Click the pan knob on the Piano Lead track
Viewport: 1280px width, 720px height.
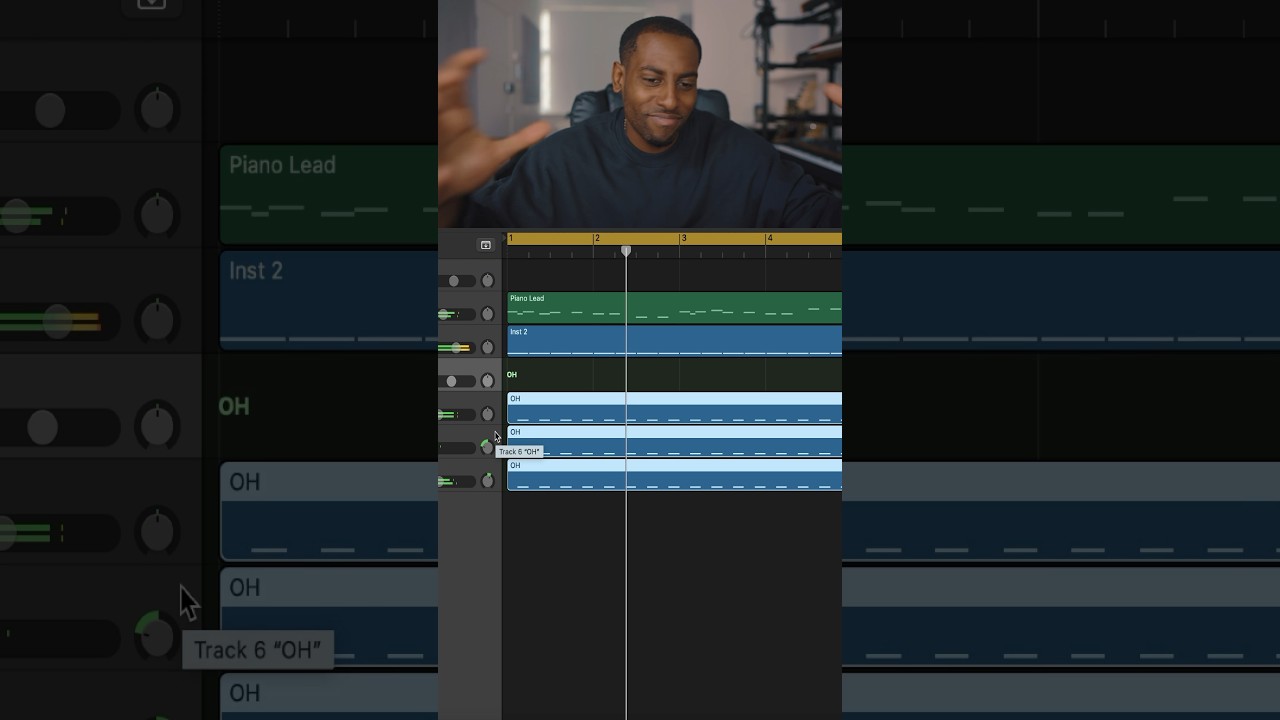point(488,314)
